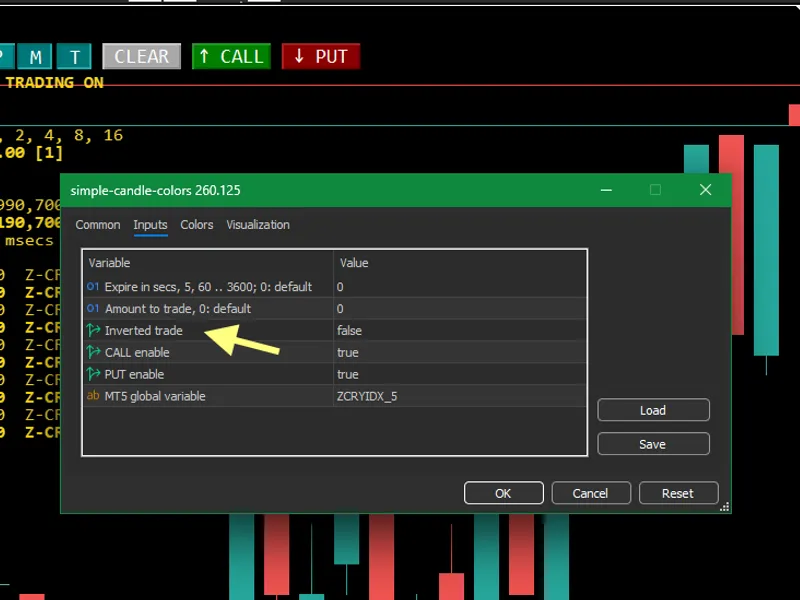Image resolution: width=800 pixels, height=600 pixels.
Task: Save input settings with Save button
Action: coord(653,444)
